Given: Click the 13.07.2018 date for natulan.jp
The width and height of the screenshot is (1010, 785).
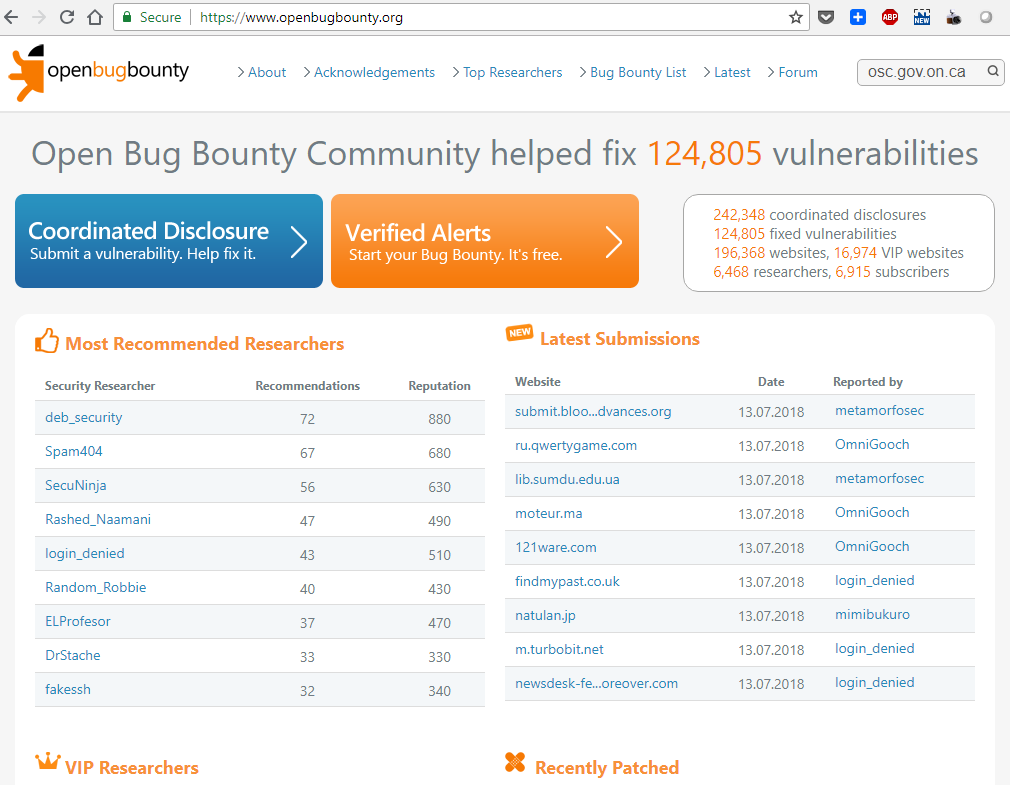Looking at the screenshot, I should (x=771, y=616).
